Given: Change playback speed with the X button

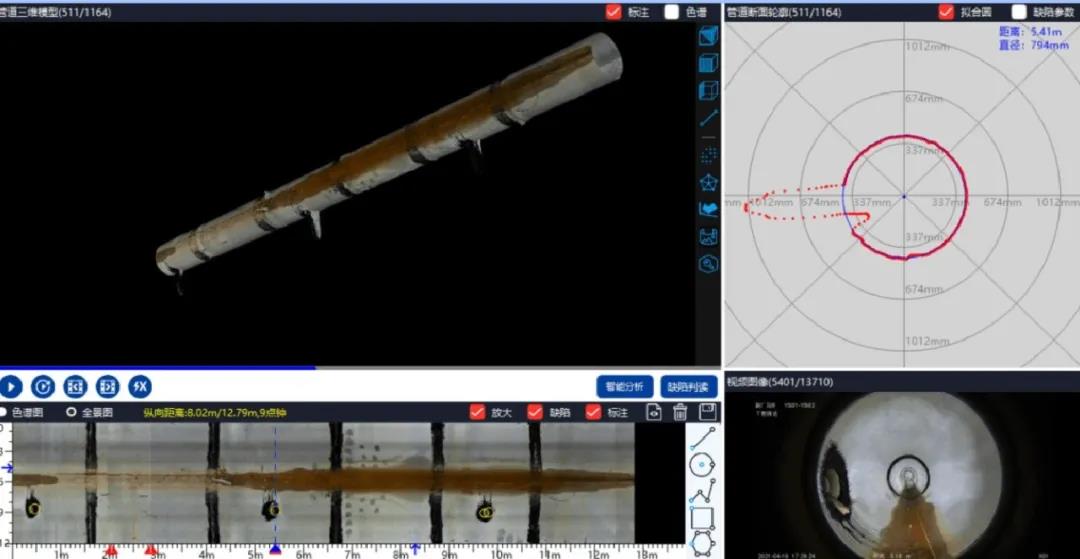Looking at the screenshot, I should [141, 387].
